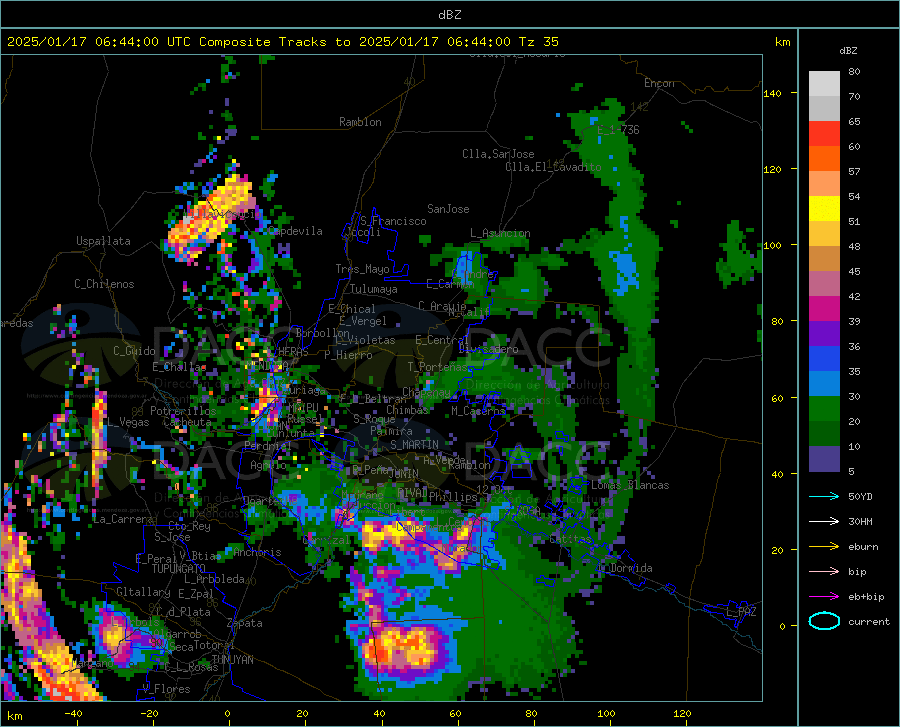Click the Anchoris location label
The width and height of the screenshot is (900, 727).
[x=257, y=552]
